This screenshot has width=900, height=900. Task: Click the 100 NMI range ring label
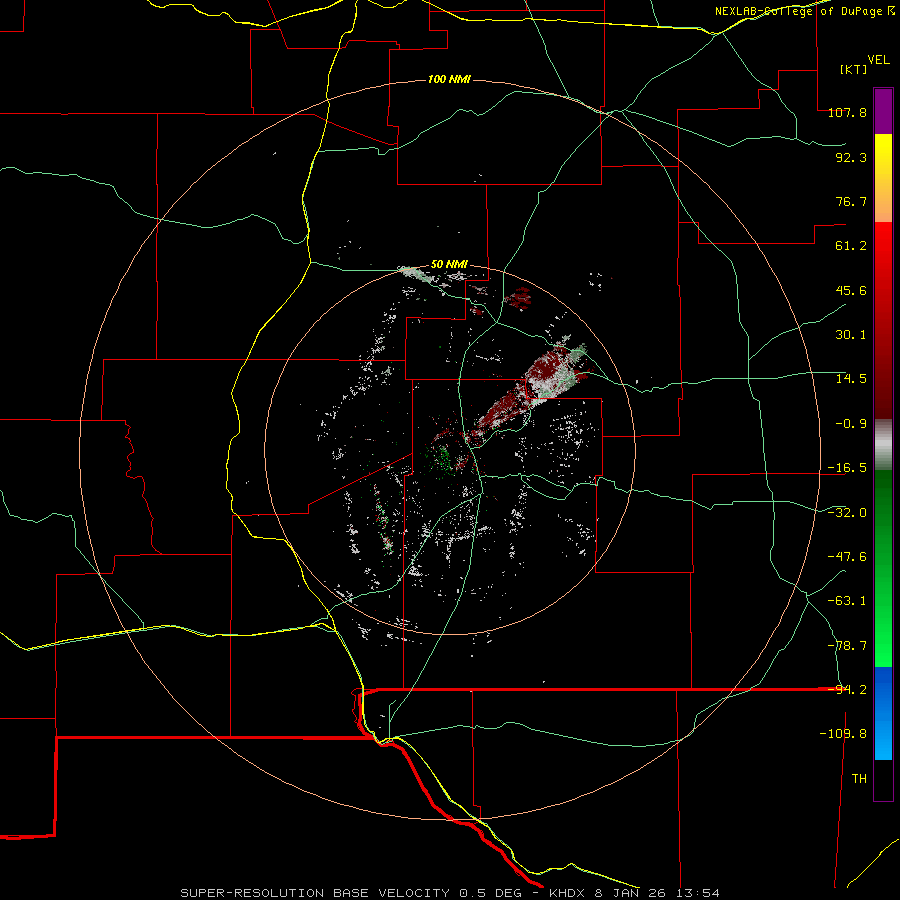449,79
